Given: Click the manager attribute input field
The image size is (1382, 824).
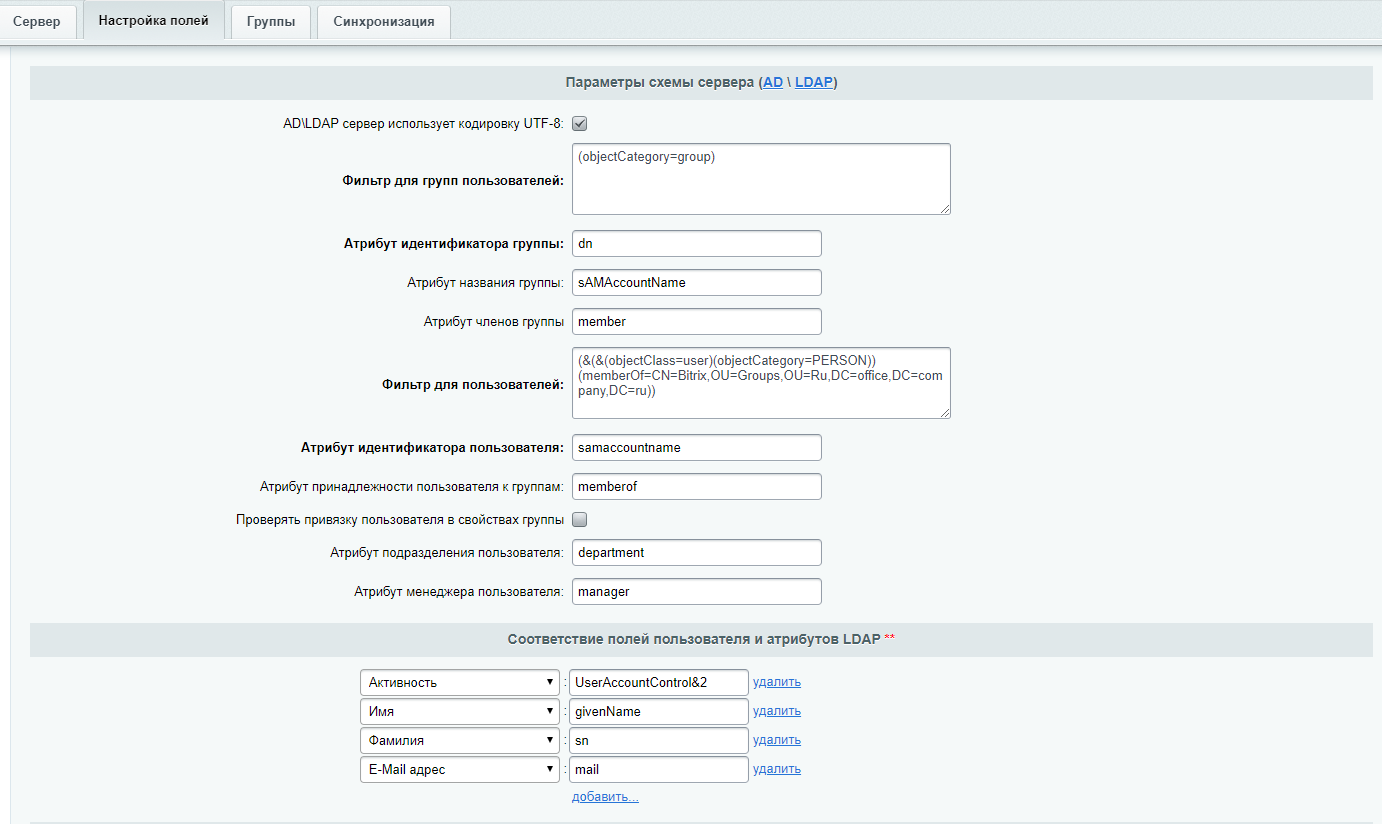Looking at the screenshot, I should coord(696,592).
